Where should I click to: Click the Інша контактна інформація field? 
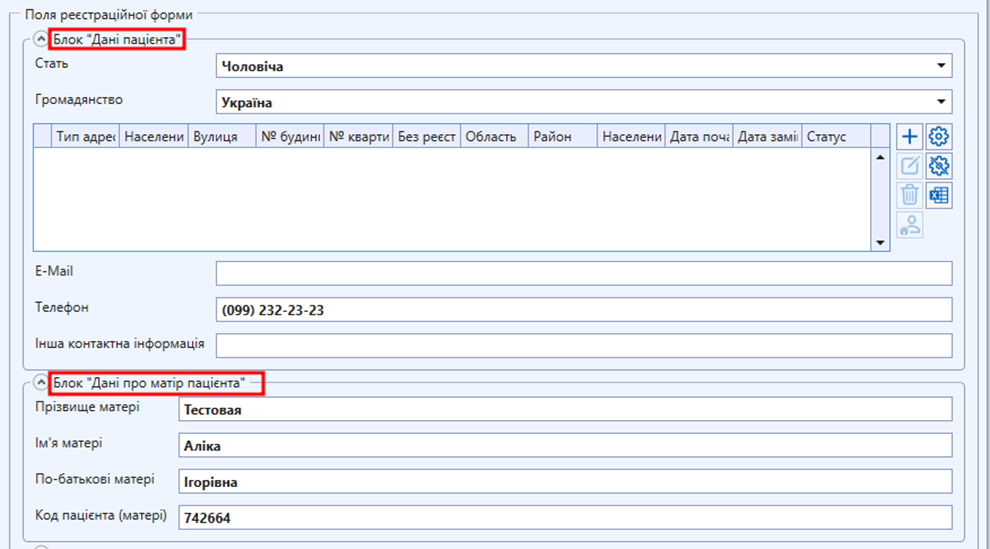pos(584,346)
